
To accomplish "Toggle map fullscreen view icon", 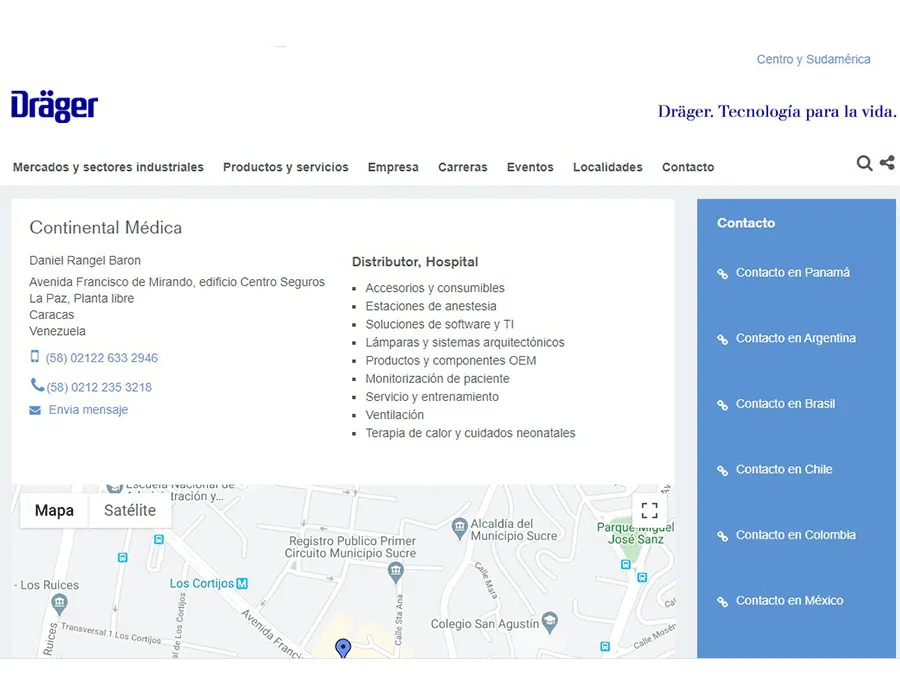I will tap(649, 510).
